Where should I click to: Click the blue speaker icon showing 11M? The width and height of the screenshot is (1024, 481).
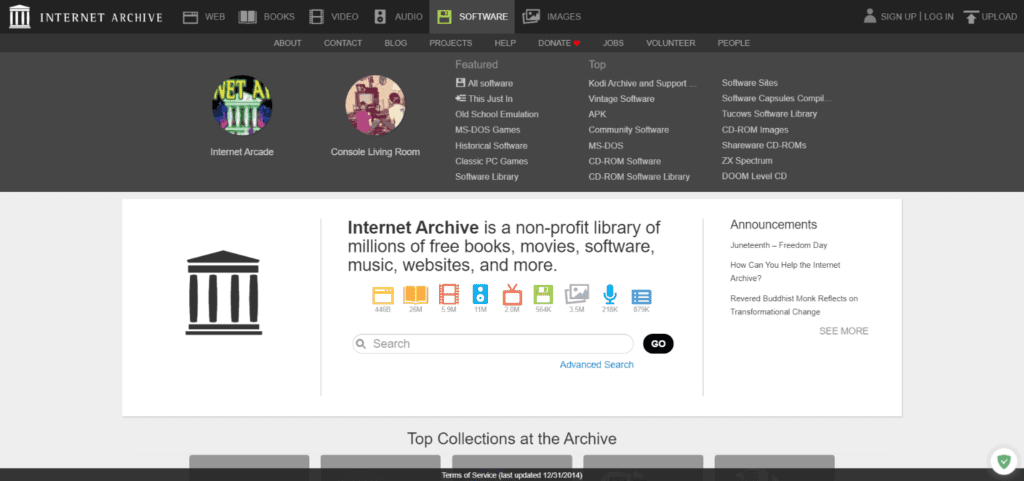tap(480, 294)
